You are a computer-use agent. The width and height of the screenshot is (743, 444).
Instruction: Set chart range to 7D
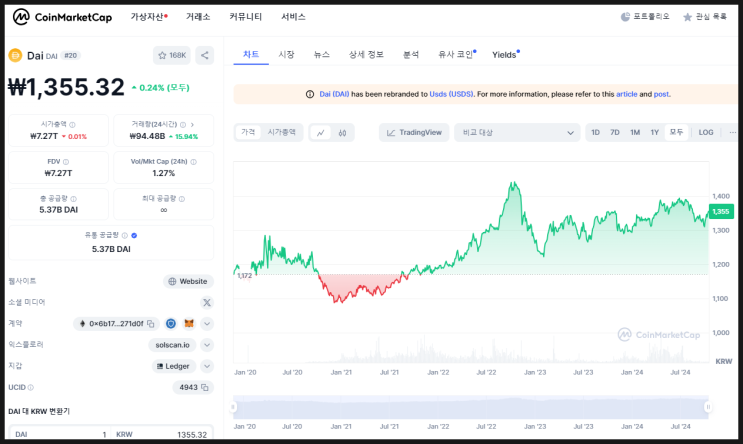[615, 133]
